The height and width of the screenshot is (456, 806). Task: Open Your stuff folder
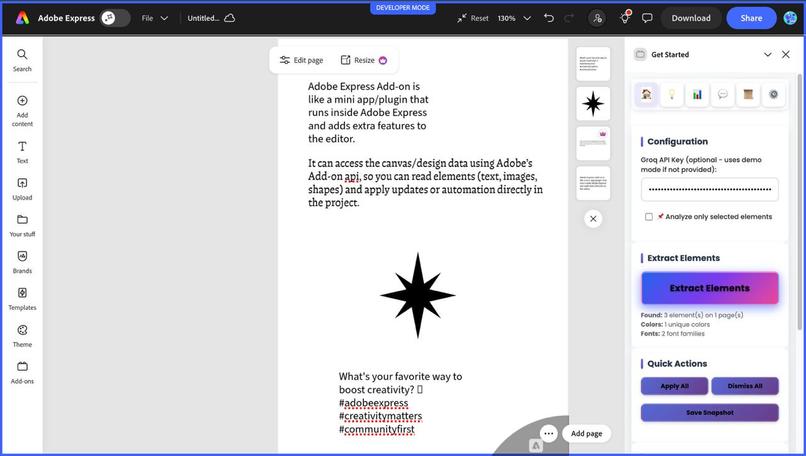(x=22, y=226)
